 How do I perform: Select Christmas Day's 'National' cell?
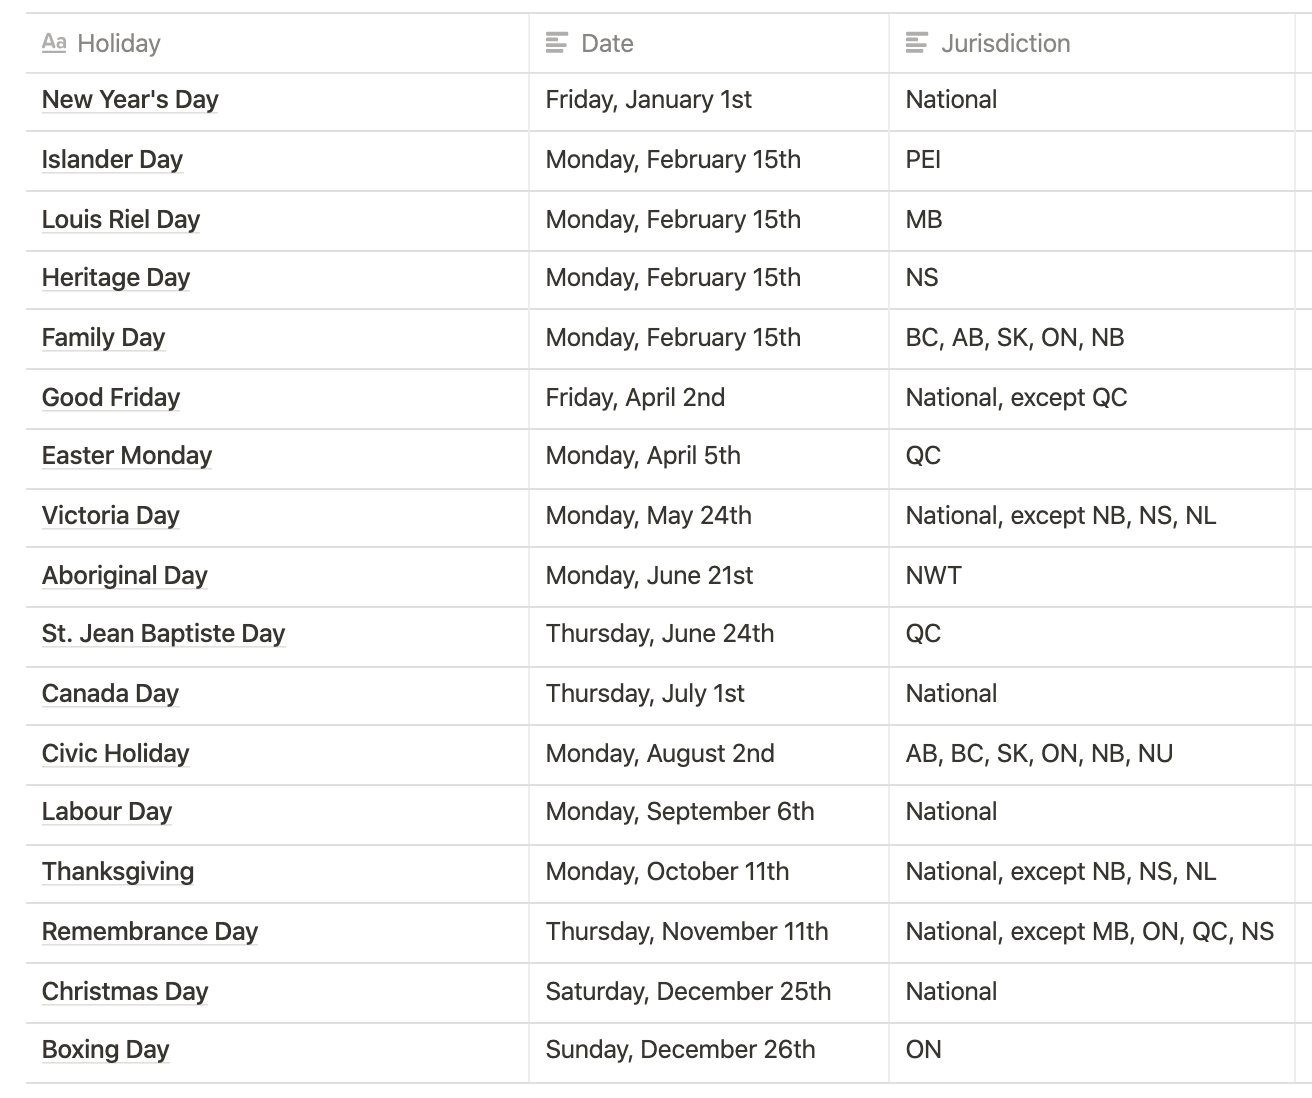pos(1092,992)
